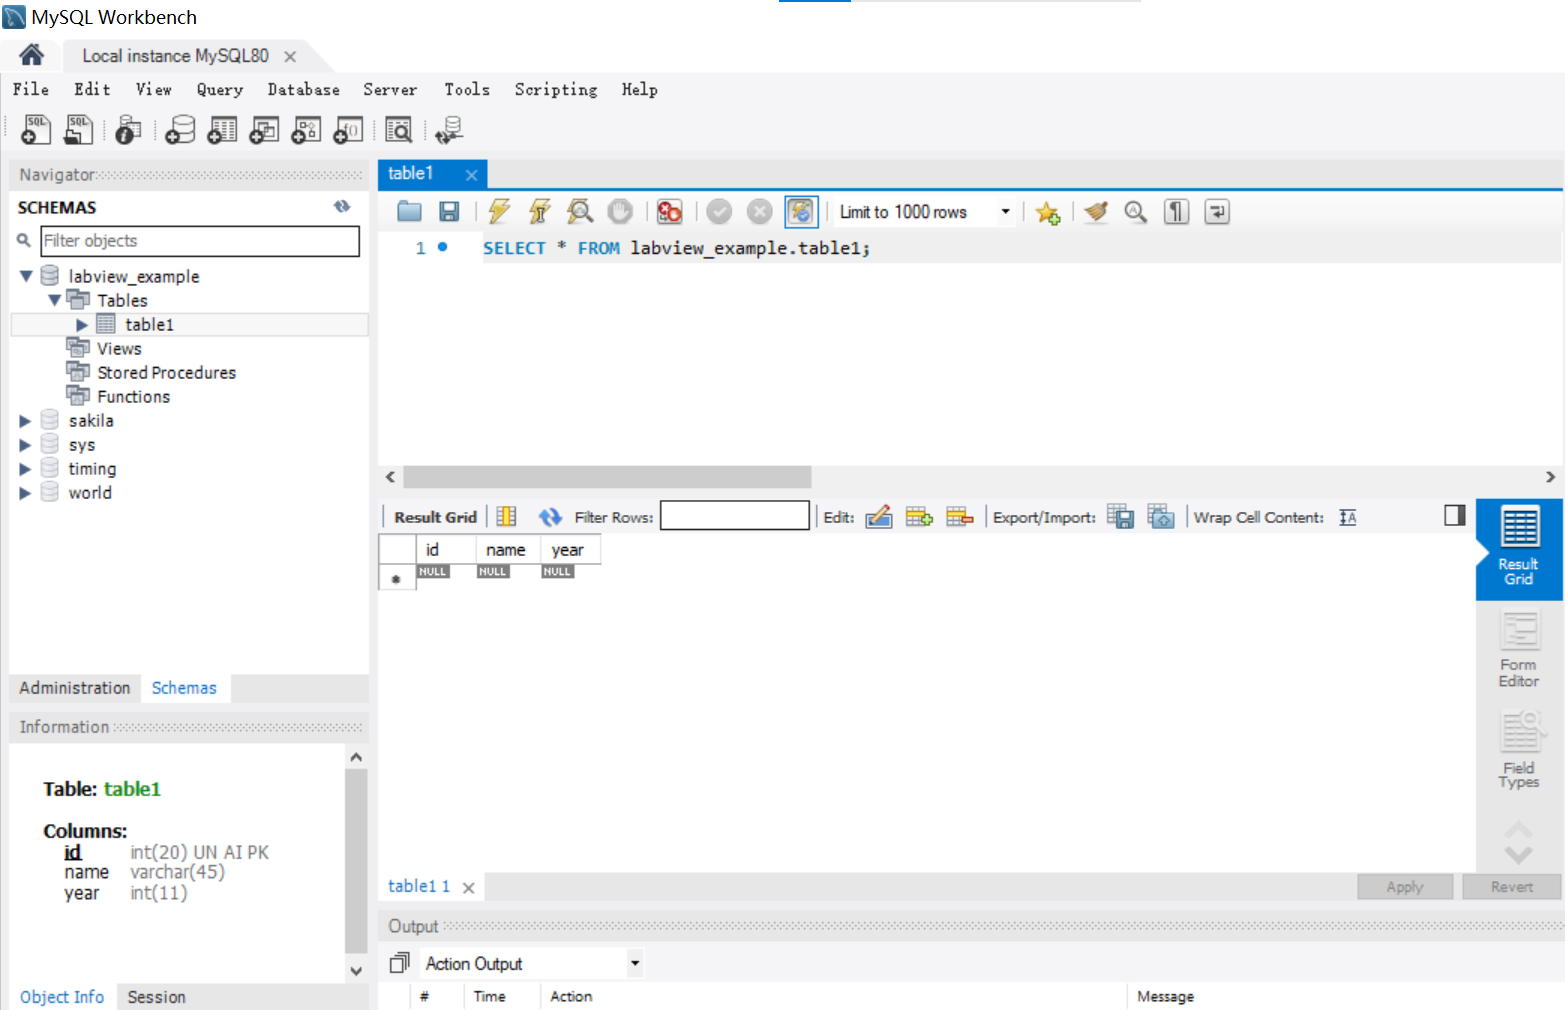Click the Create New Table icon
Viewport: 1565px width, 1010px height.
[x=221, y=129]
